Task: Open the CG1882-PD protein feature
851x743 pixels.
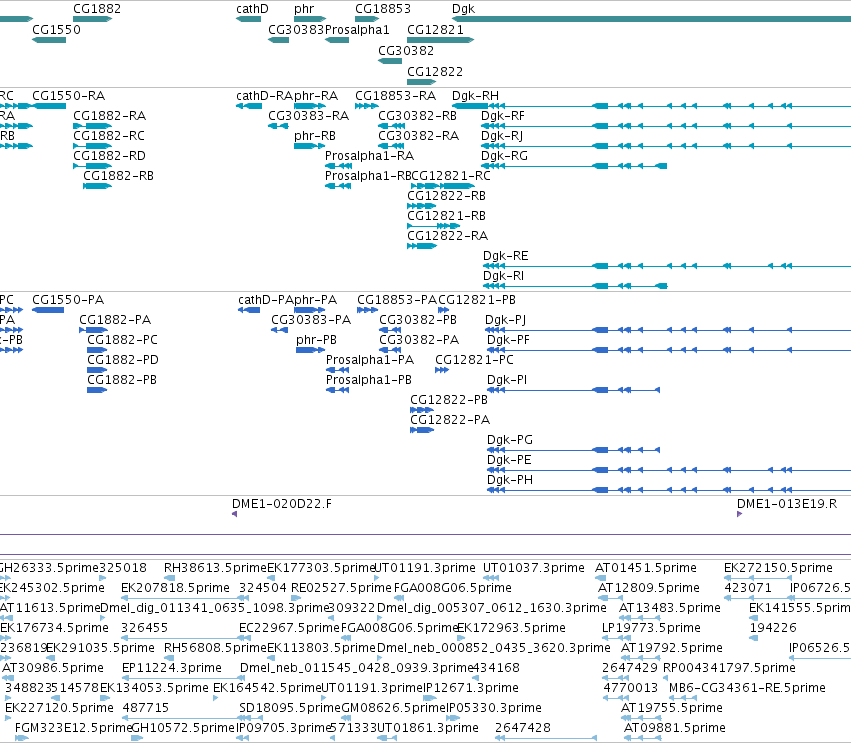Action: 97,370
